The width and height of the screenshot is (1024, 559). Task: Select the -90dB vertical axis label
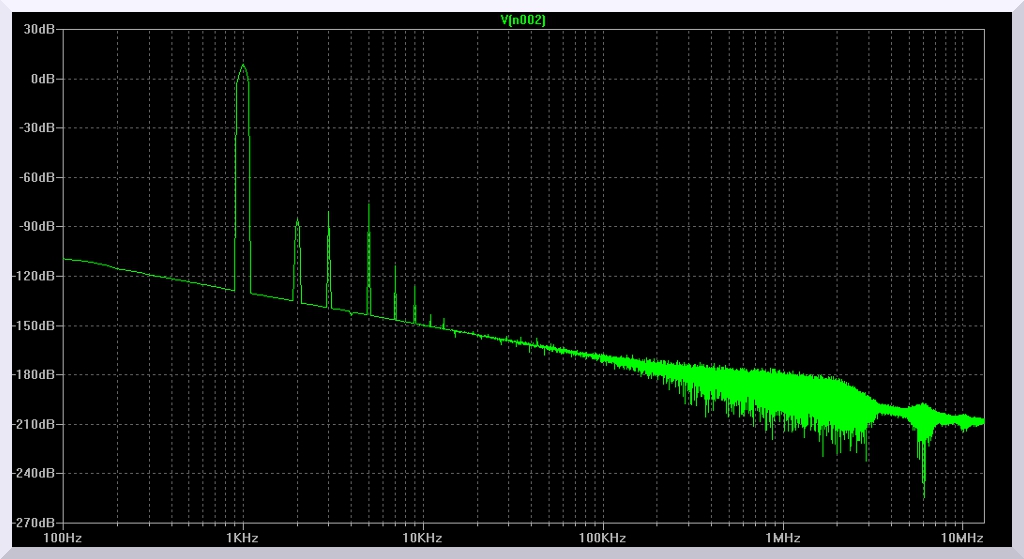(38, 227)
